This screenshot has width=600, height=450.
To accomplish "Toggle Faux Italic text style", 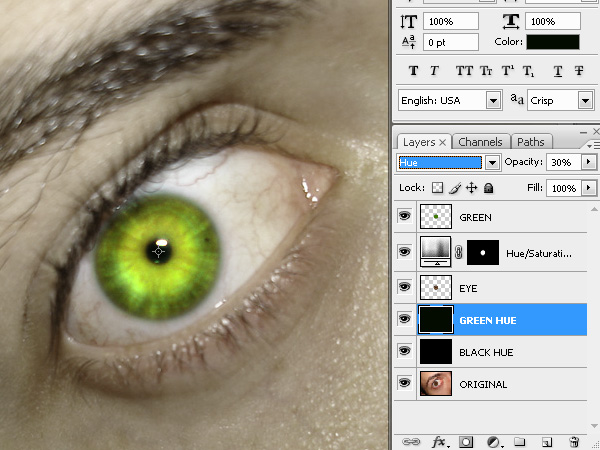I will tap(434, 71).
